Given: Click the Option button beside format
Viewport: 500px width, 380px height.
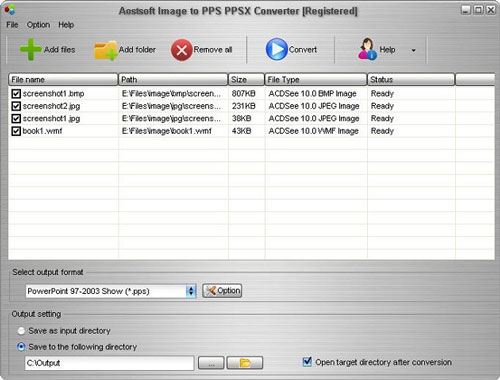Looking at the screenshot, I should 222,291.
